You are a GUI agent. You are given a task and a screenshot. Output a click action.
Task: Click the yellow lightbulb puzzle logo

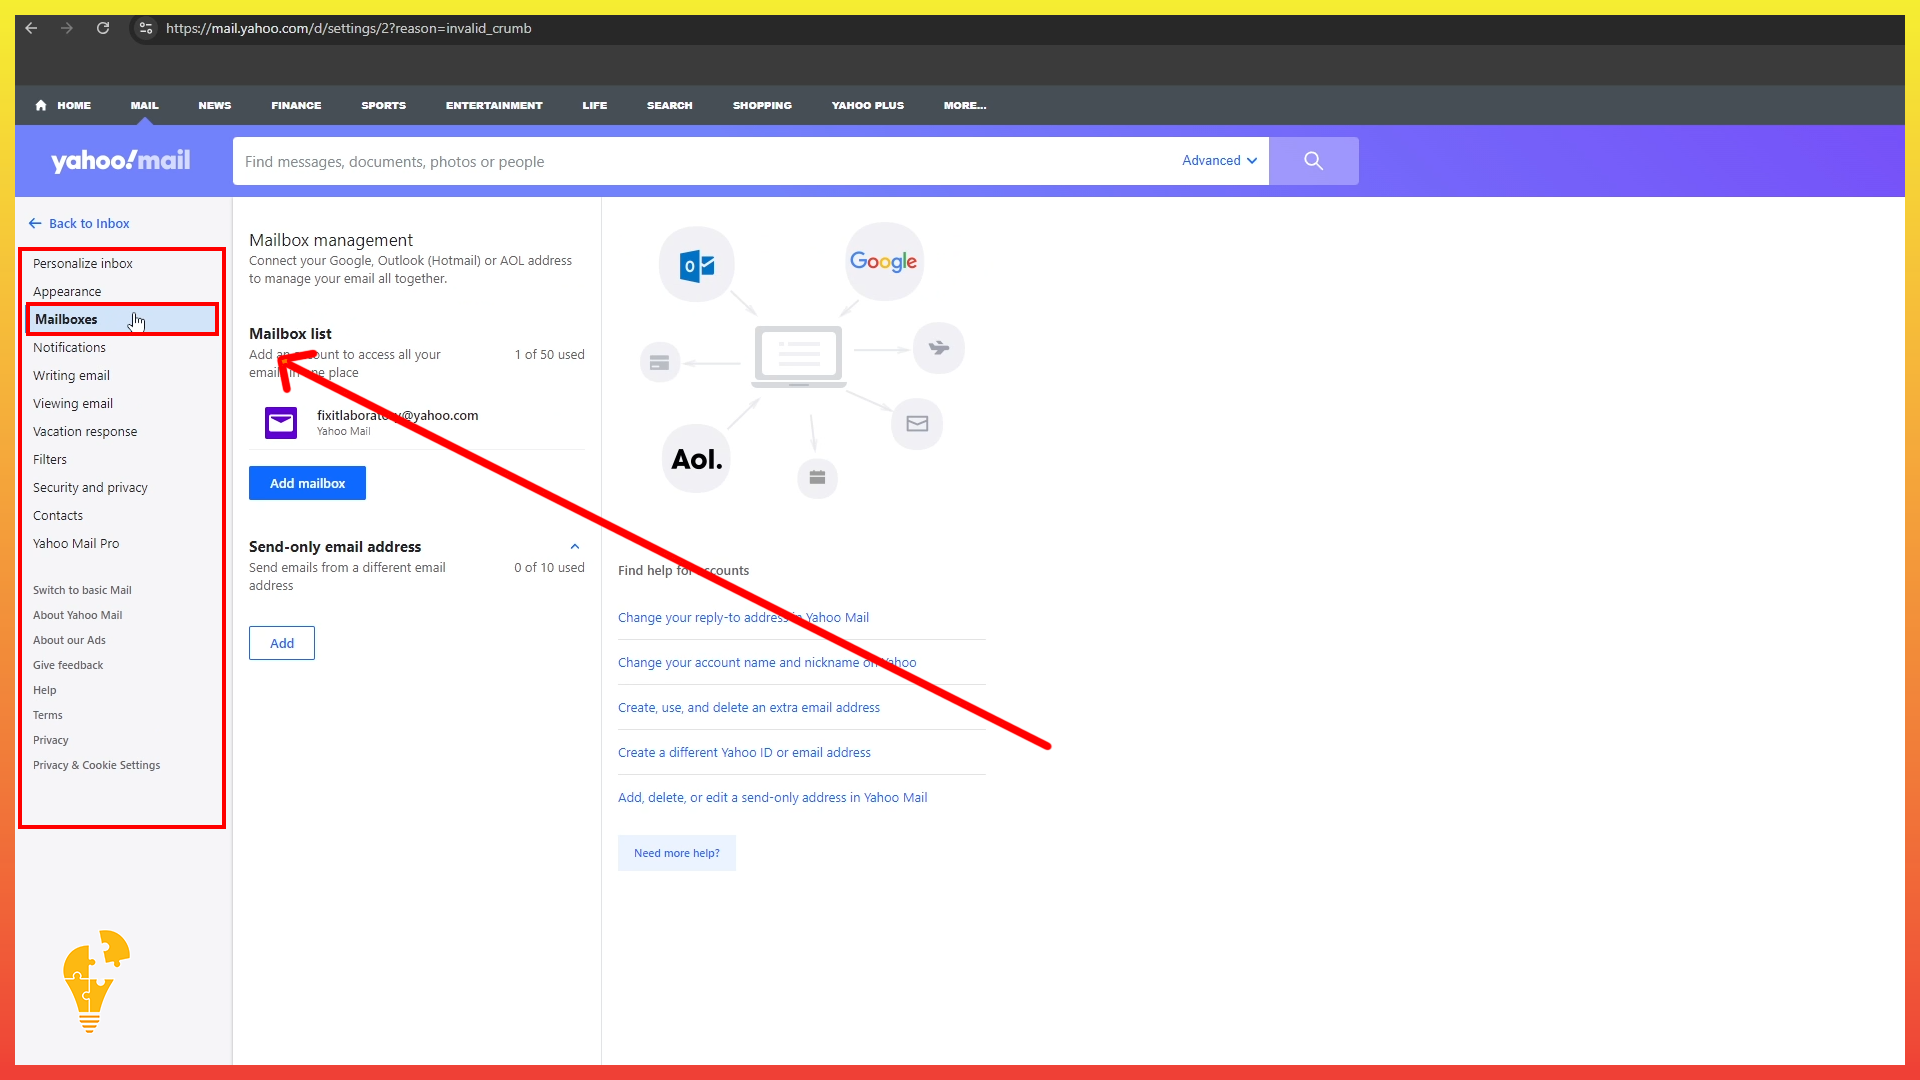tap(95, 981)
